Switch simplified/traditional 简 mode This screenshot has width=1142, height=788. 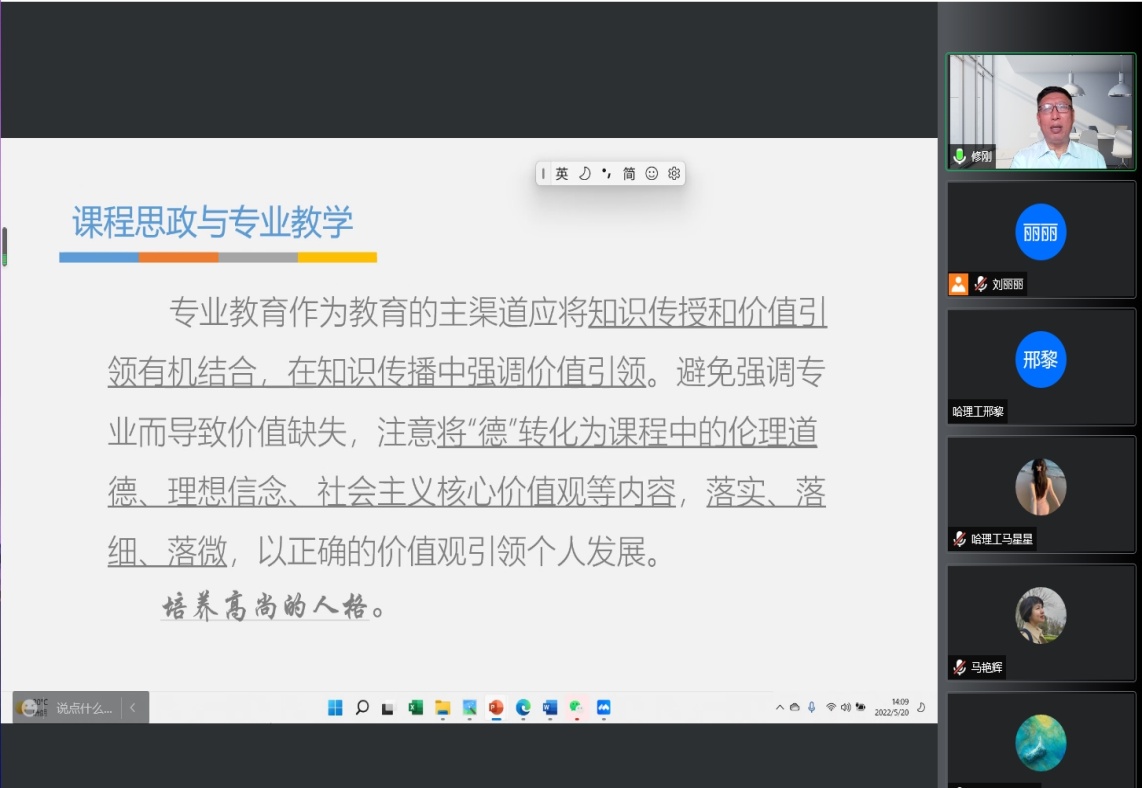[629, 173]
